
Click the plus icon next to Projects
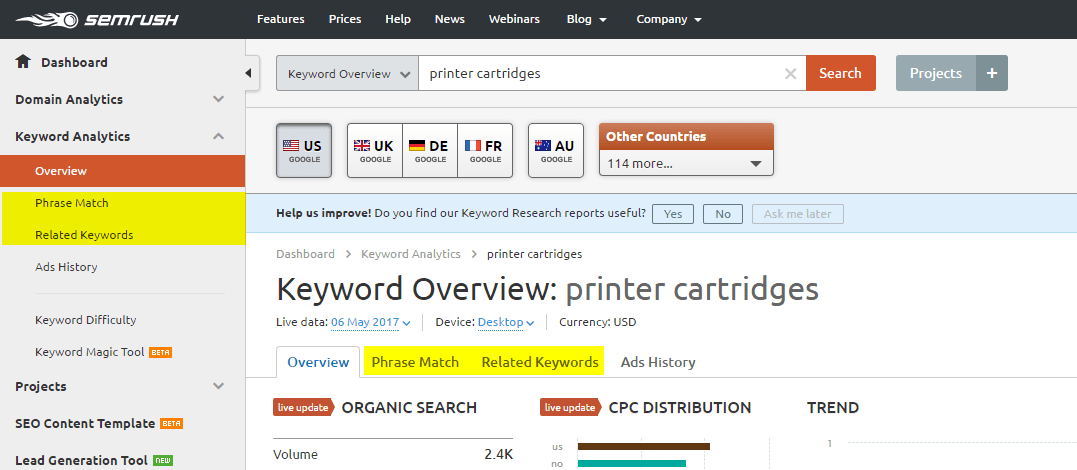tap(992, 73)
